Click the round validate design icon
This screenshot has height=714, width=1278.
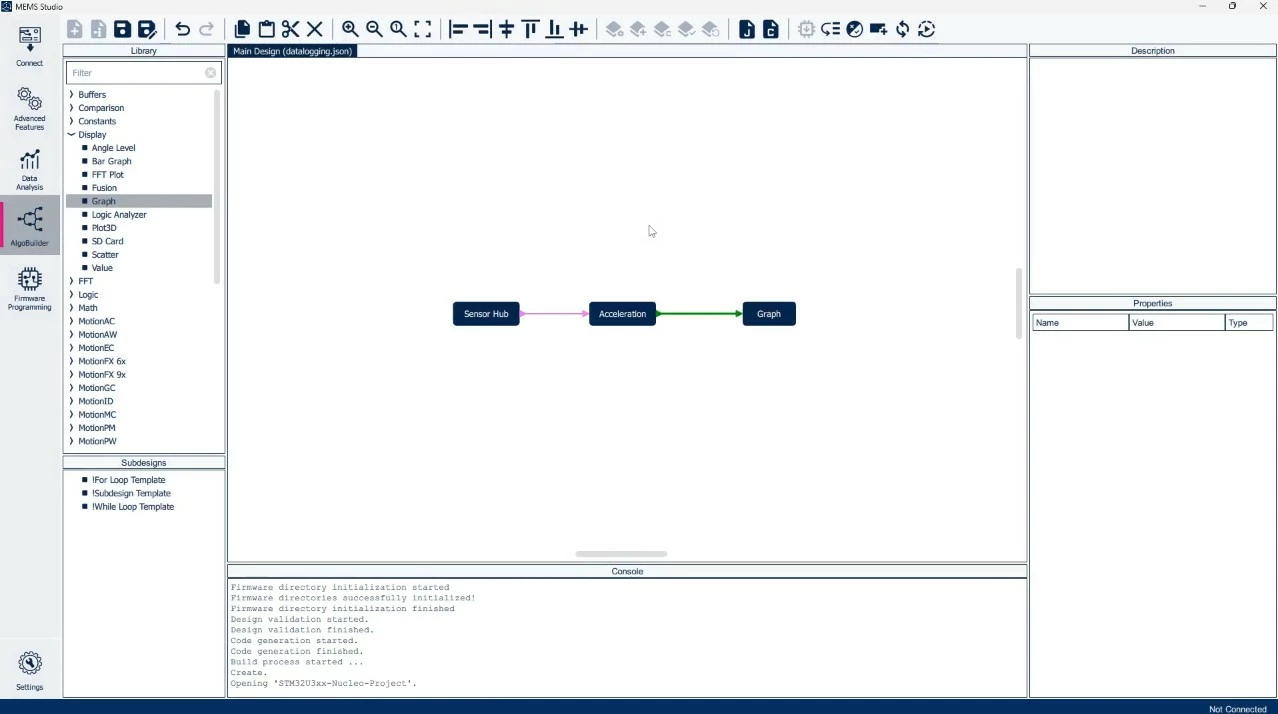tap(854, 29)
